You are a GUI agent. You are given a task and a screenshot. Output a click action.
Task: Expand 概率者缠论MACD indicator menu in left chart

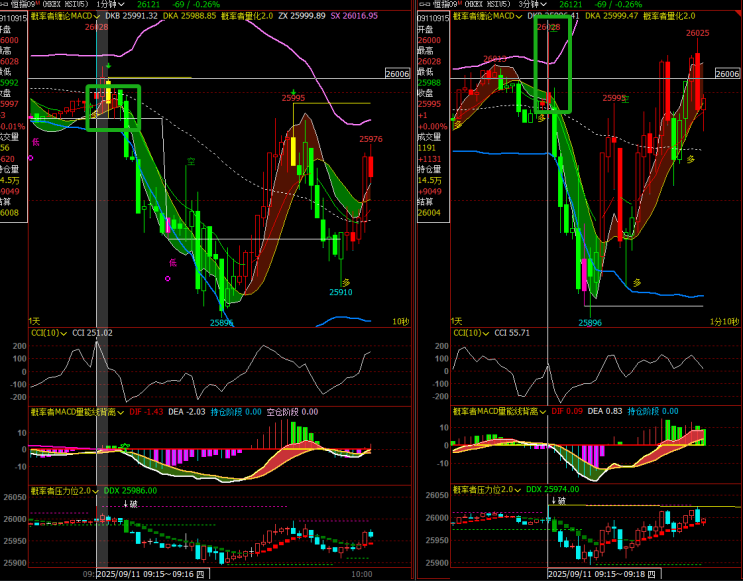coord(65,17)
